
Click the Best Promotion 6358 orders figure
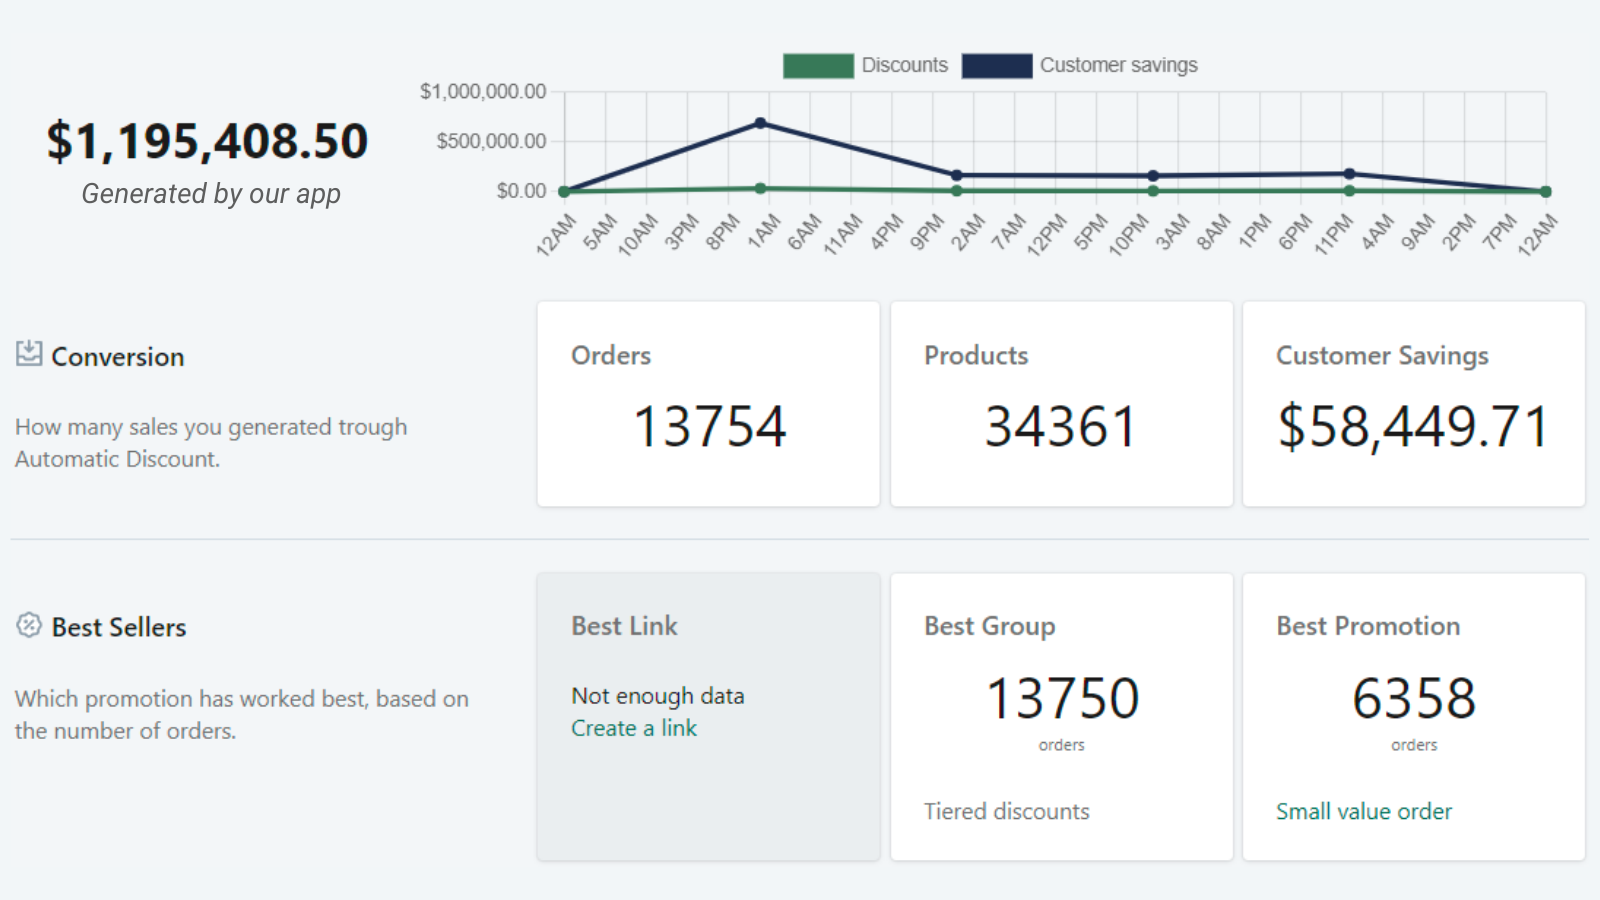point(1413,699)
